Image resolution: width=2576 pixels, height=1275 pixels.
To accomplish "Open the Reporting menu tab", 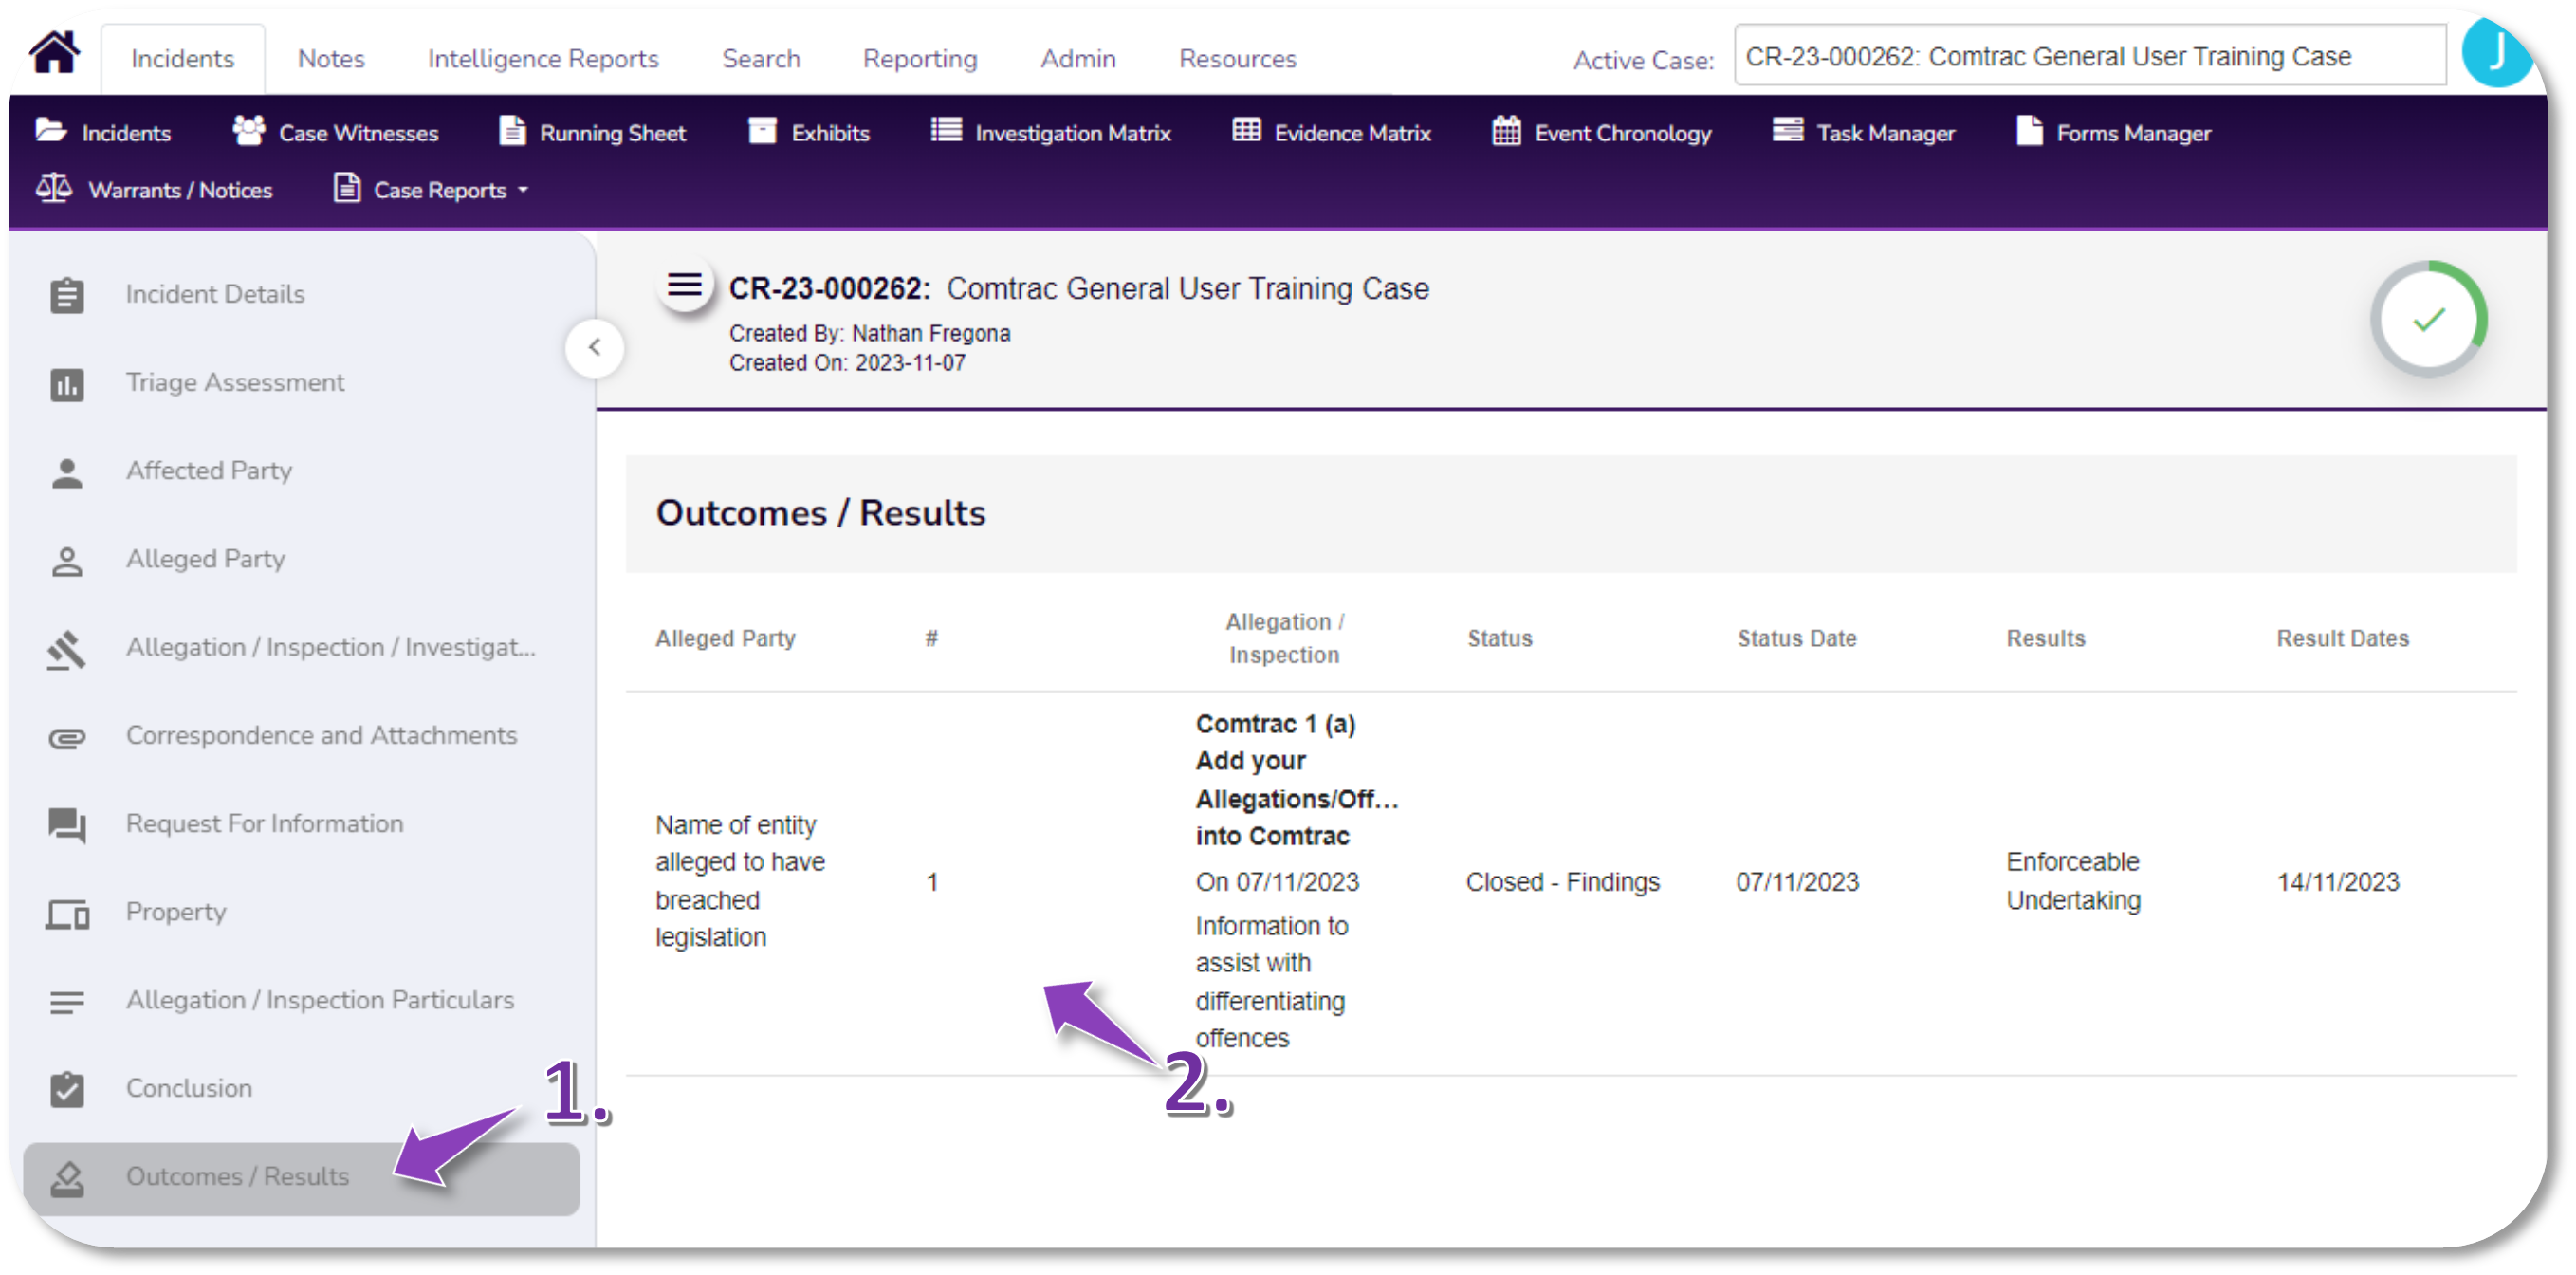I will point(919,58).
